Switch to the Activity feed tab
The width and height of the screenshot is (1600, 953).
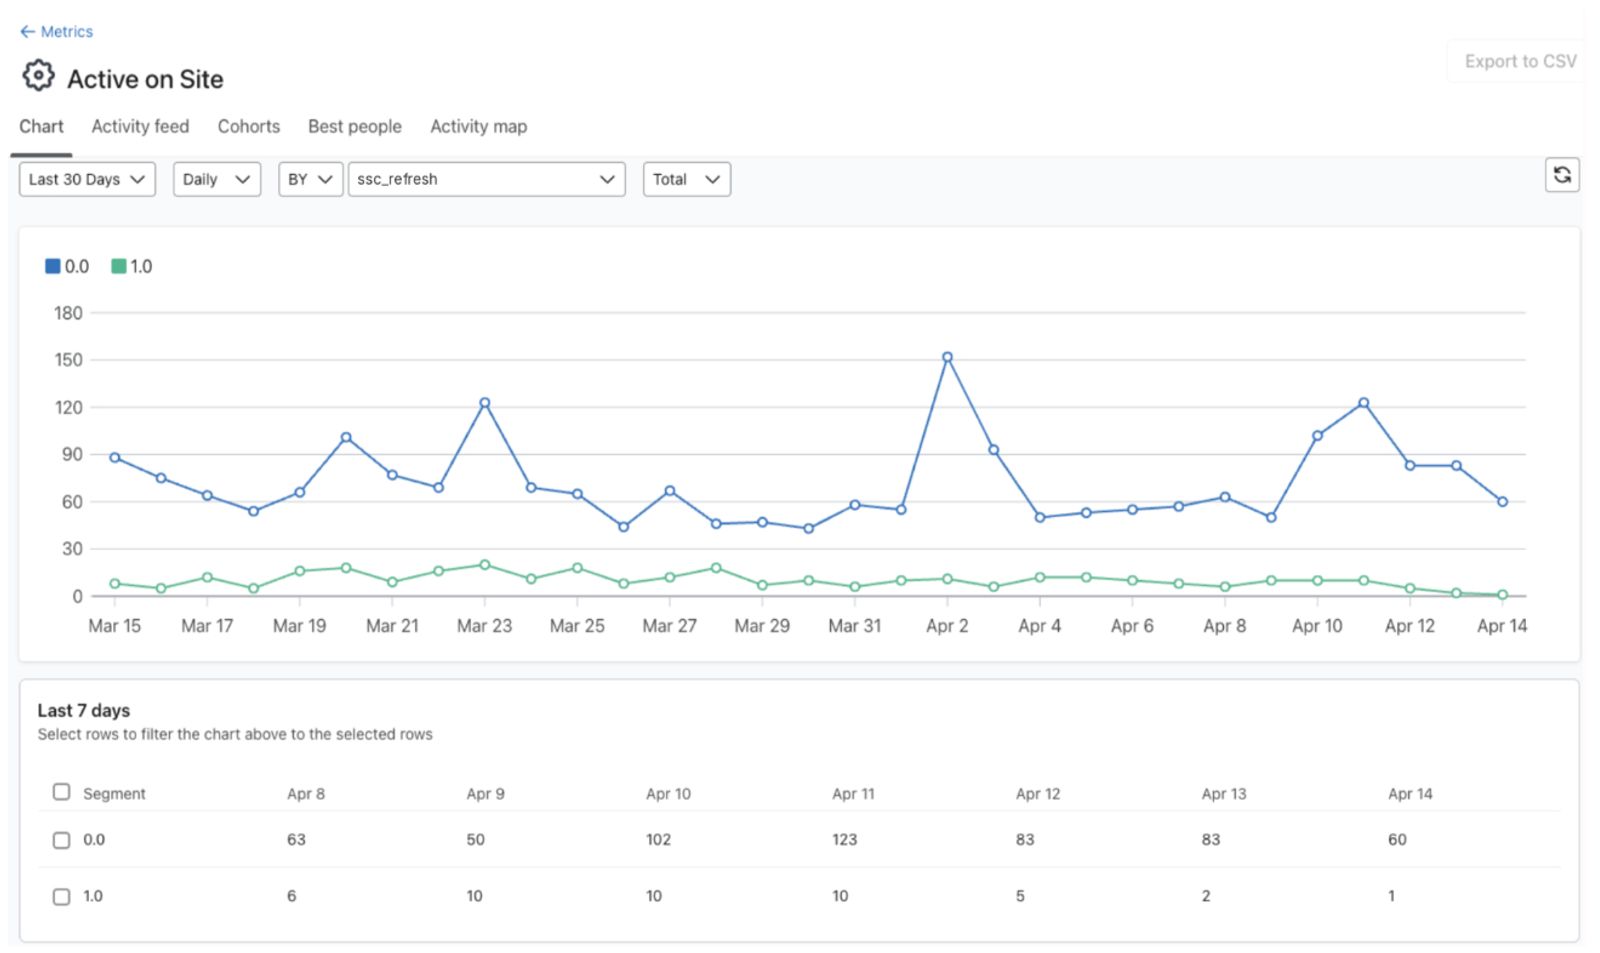140,127
